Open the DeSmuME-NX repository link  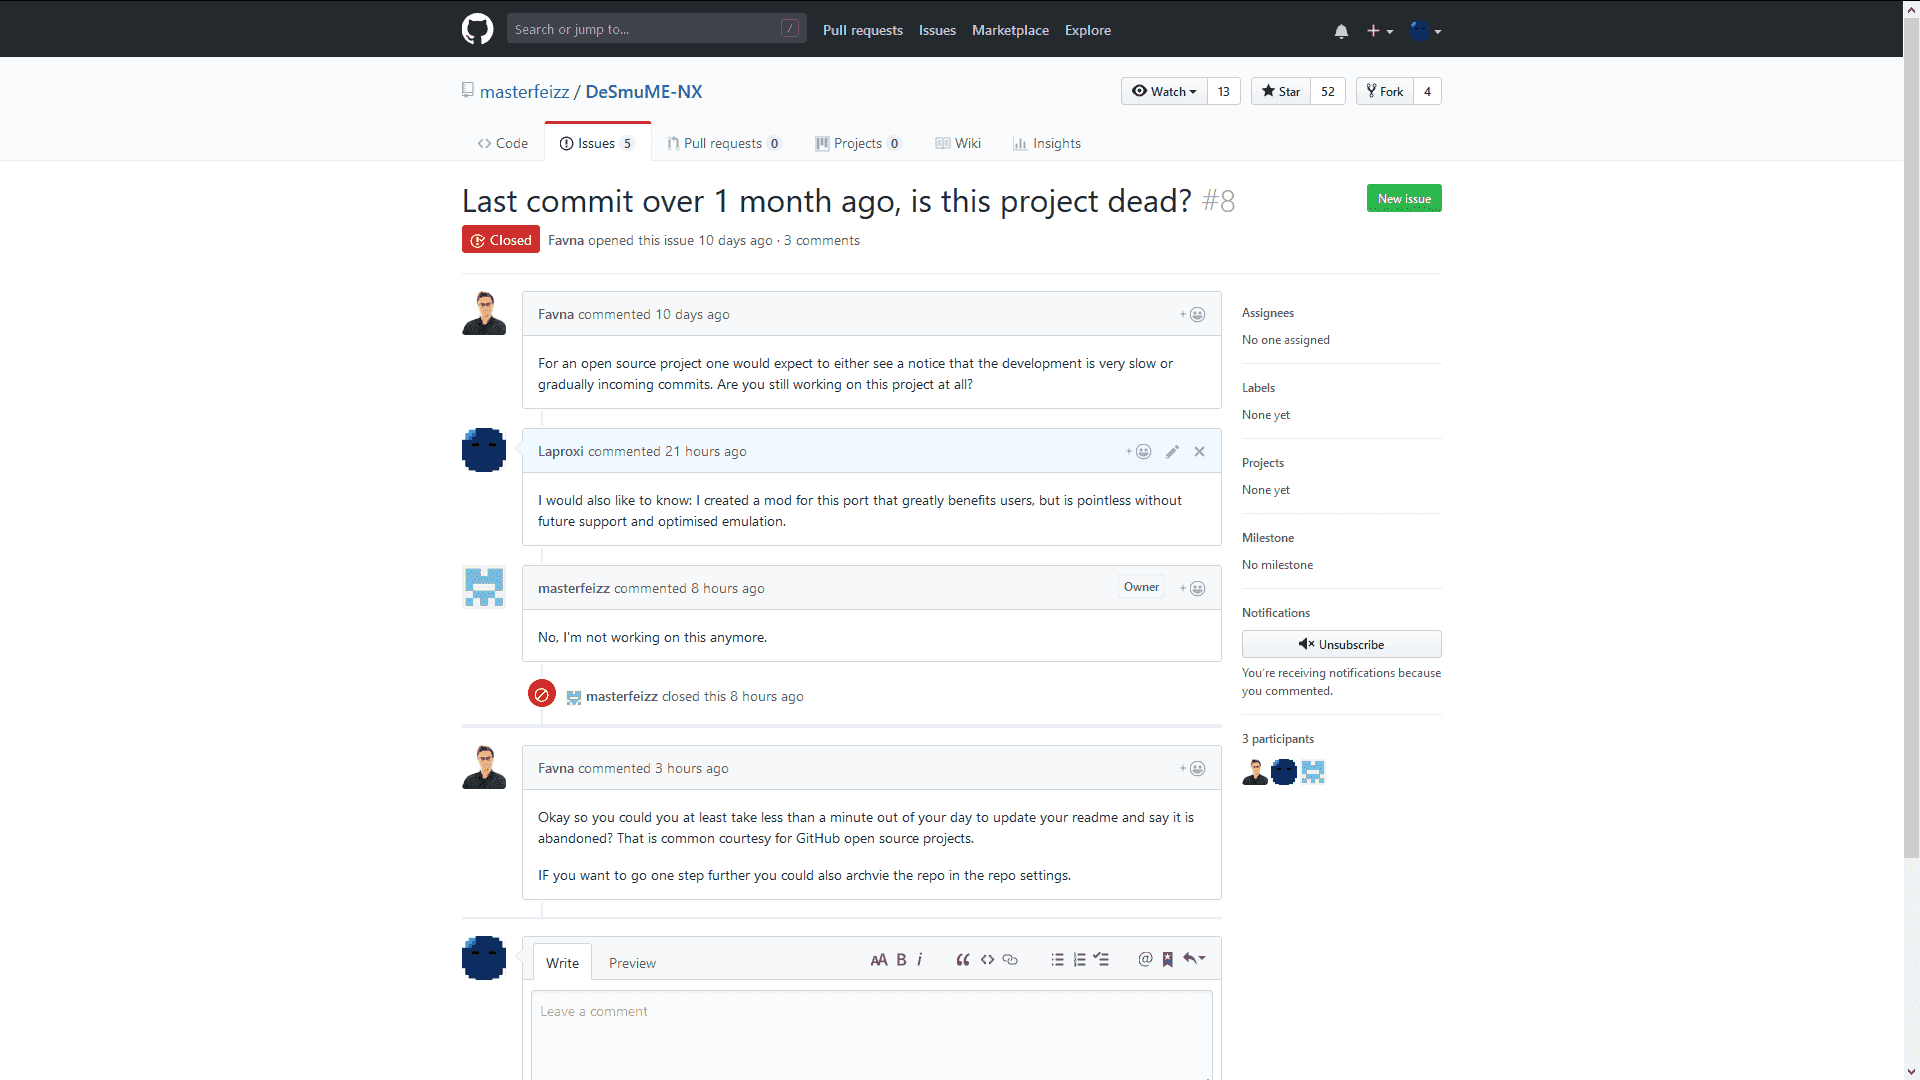(644, 92)
